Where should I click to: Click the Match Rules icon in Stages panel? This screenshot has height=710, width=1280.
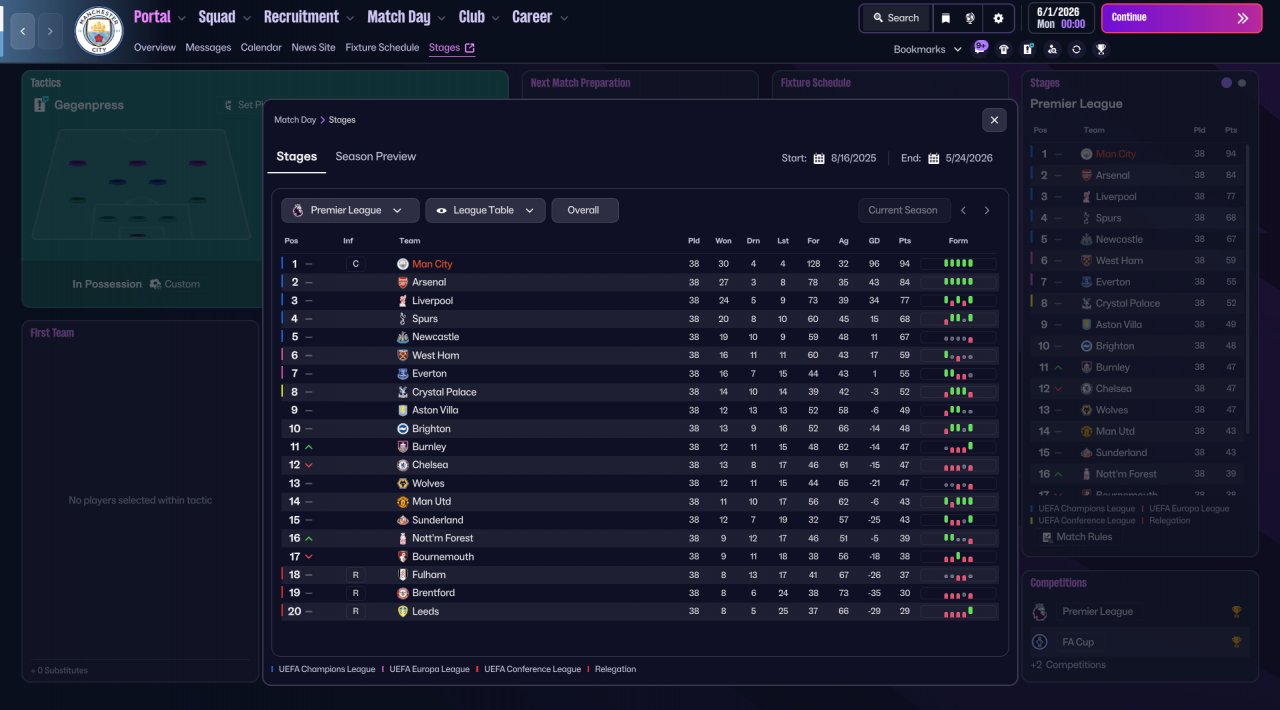1047,537
